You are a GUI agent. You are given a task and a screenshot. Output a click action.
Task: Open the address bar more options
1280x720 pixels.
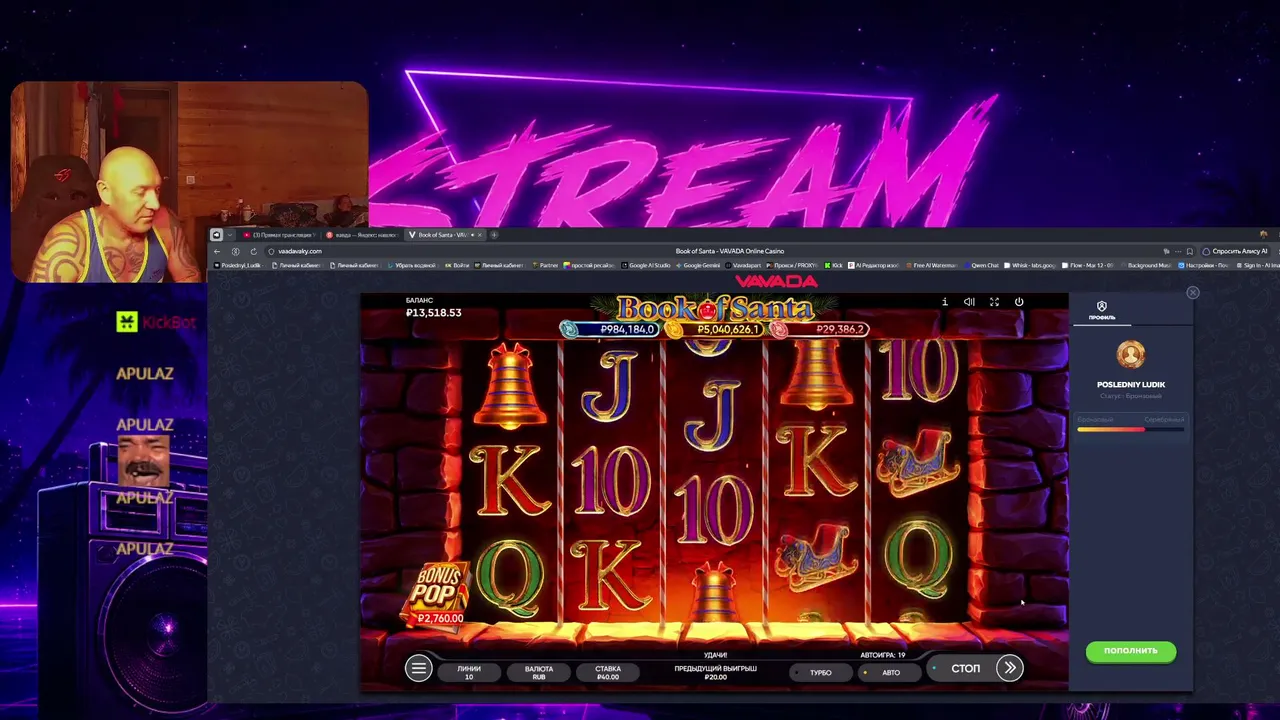point(1178,251)
